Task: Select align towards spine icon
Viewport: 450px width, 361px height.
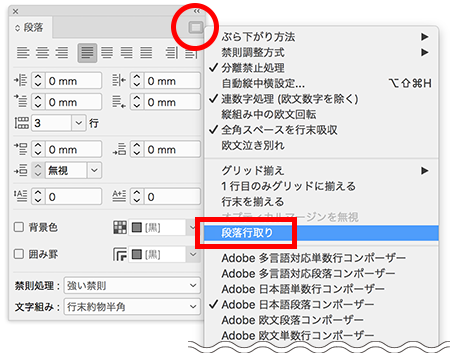Action: coord(171,53)
